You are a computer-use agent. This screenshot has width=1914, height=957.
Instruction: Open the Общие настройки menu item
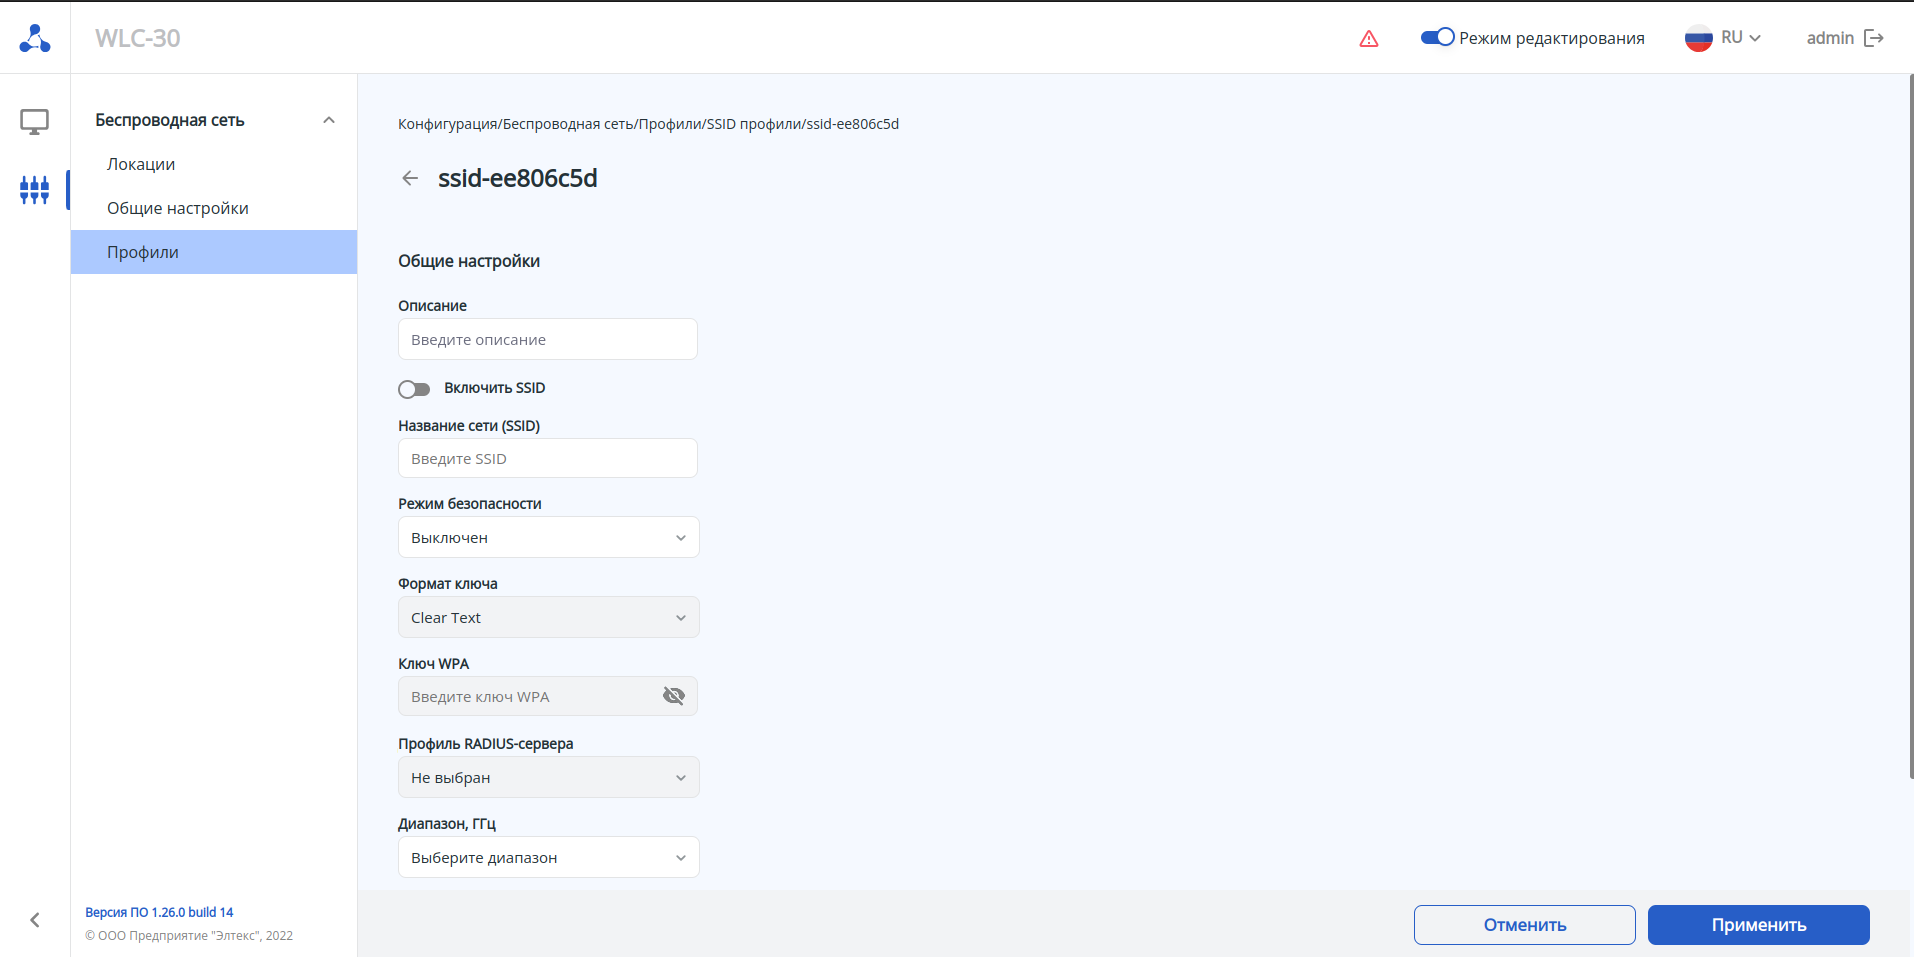click(x=178, y=208)
